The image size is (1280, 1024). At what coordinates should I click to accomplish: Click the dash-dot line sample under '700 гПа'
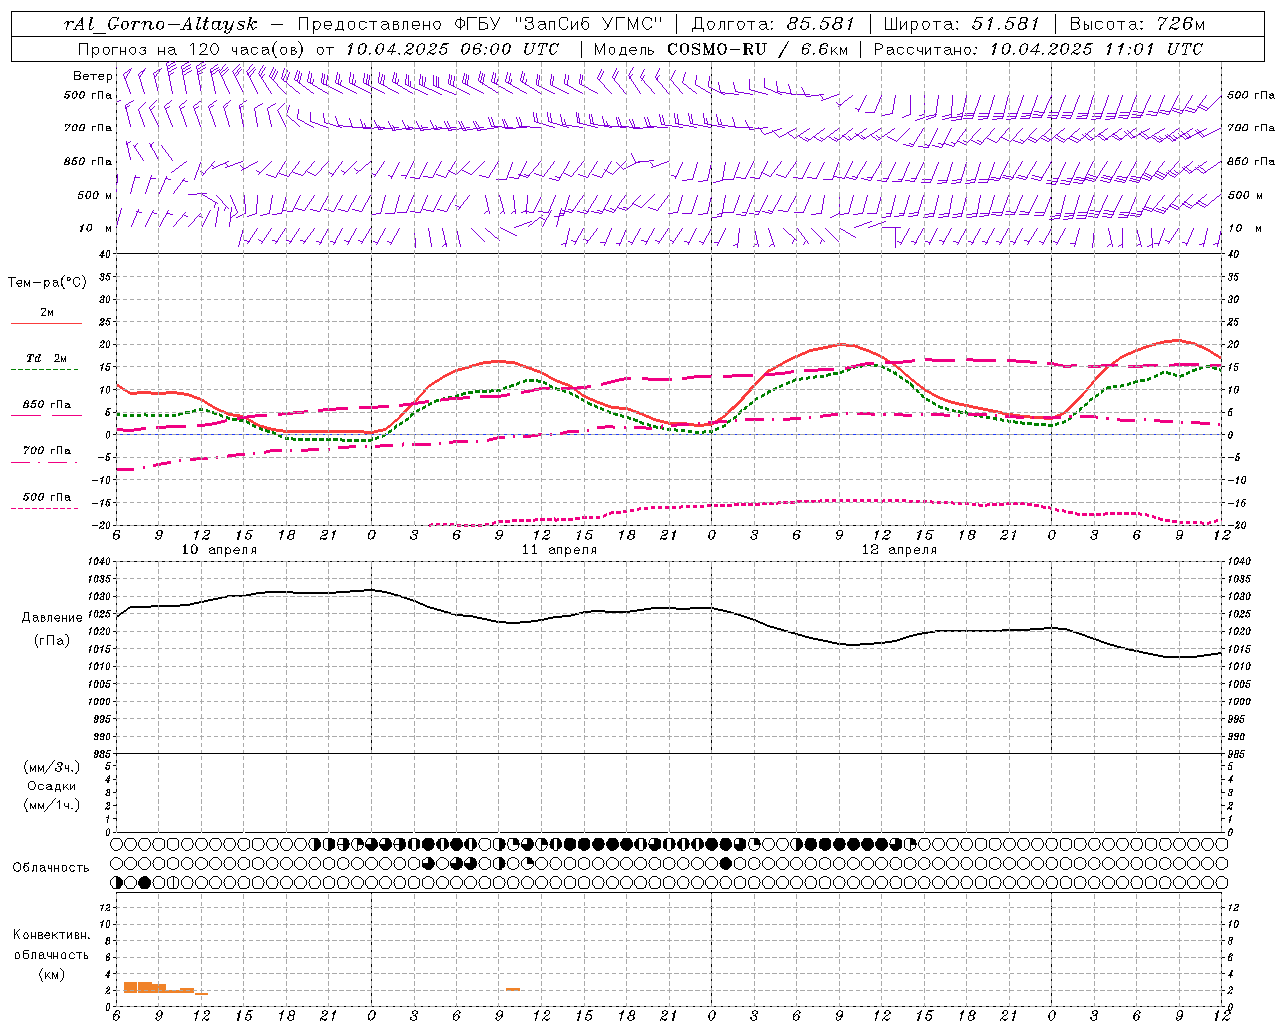click(x=46, y=462)
